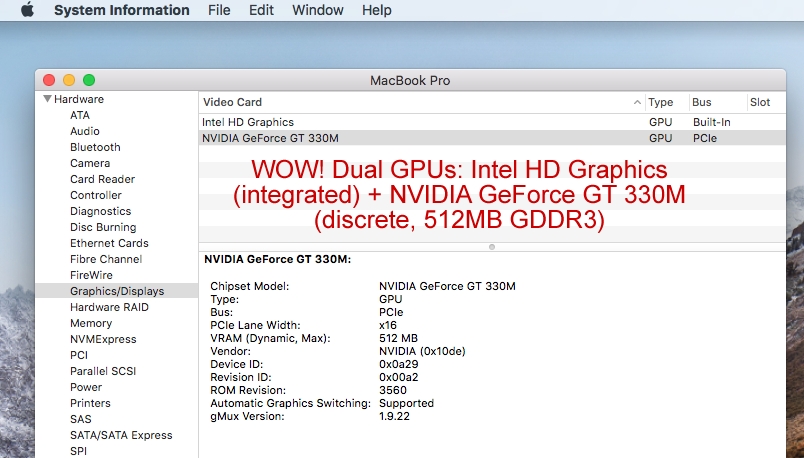Select FireWire in the sidebar

point(91,275)
